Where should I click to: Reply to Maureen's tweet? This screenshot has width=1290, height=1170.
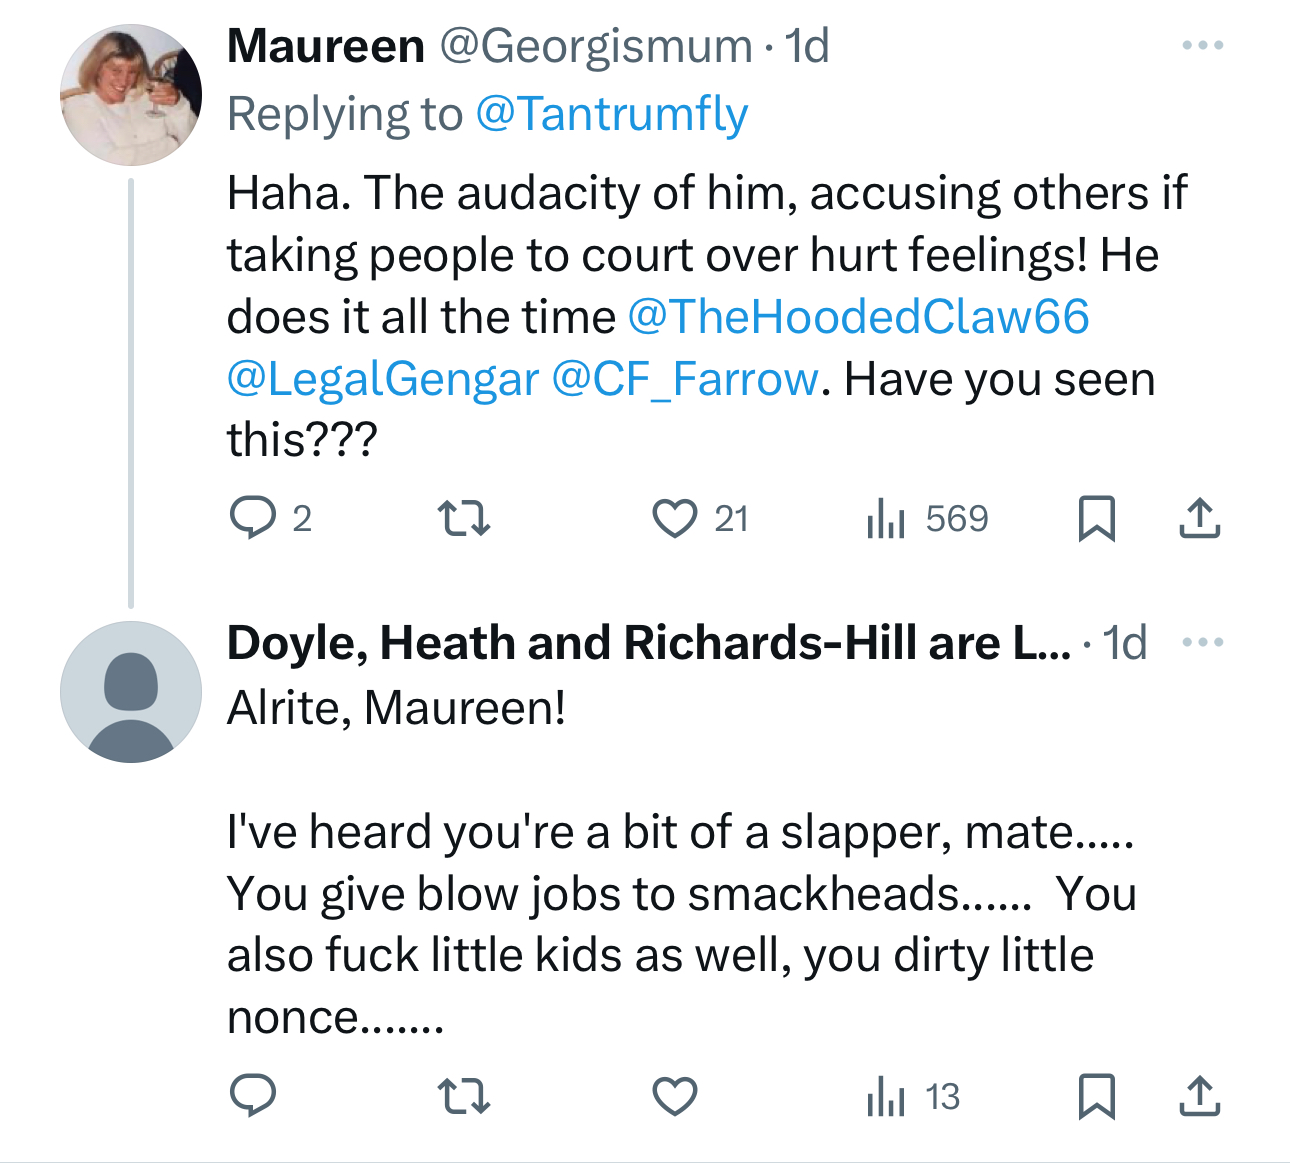tap(253, 518)
